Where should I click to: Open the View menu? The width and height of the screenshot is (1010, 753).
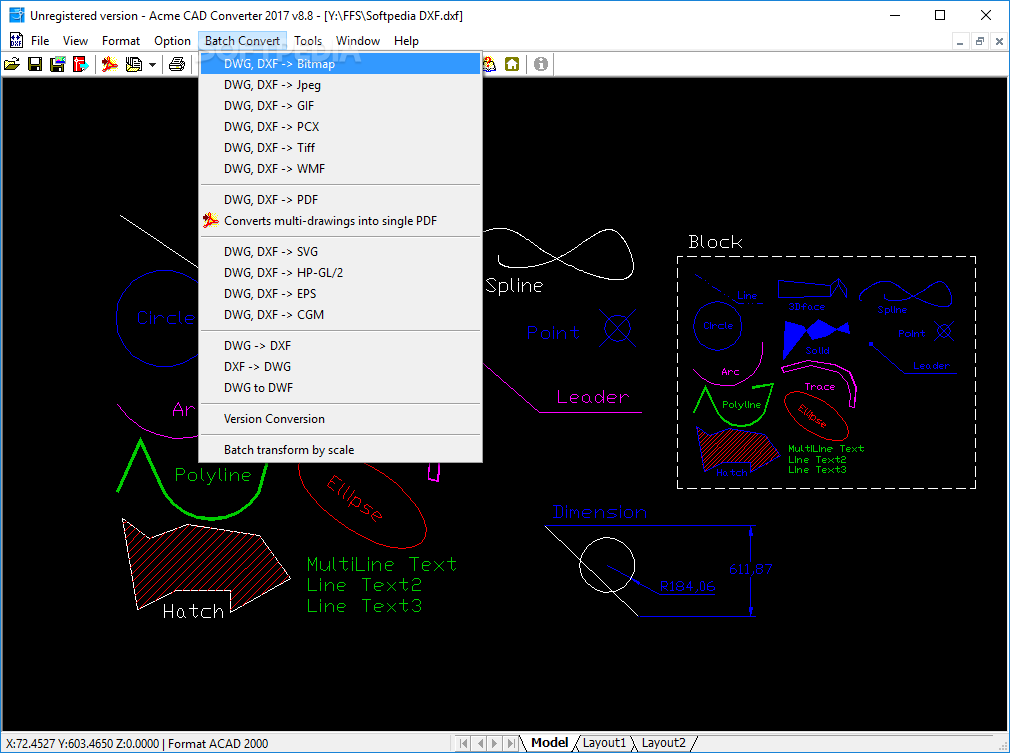(x=75, y=41)
